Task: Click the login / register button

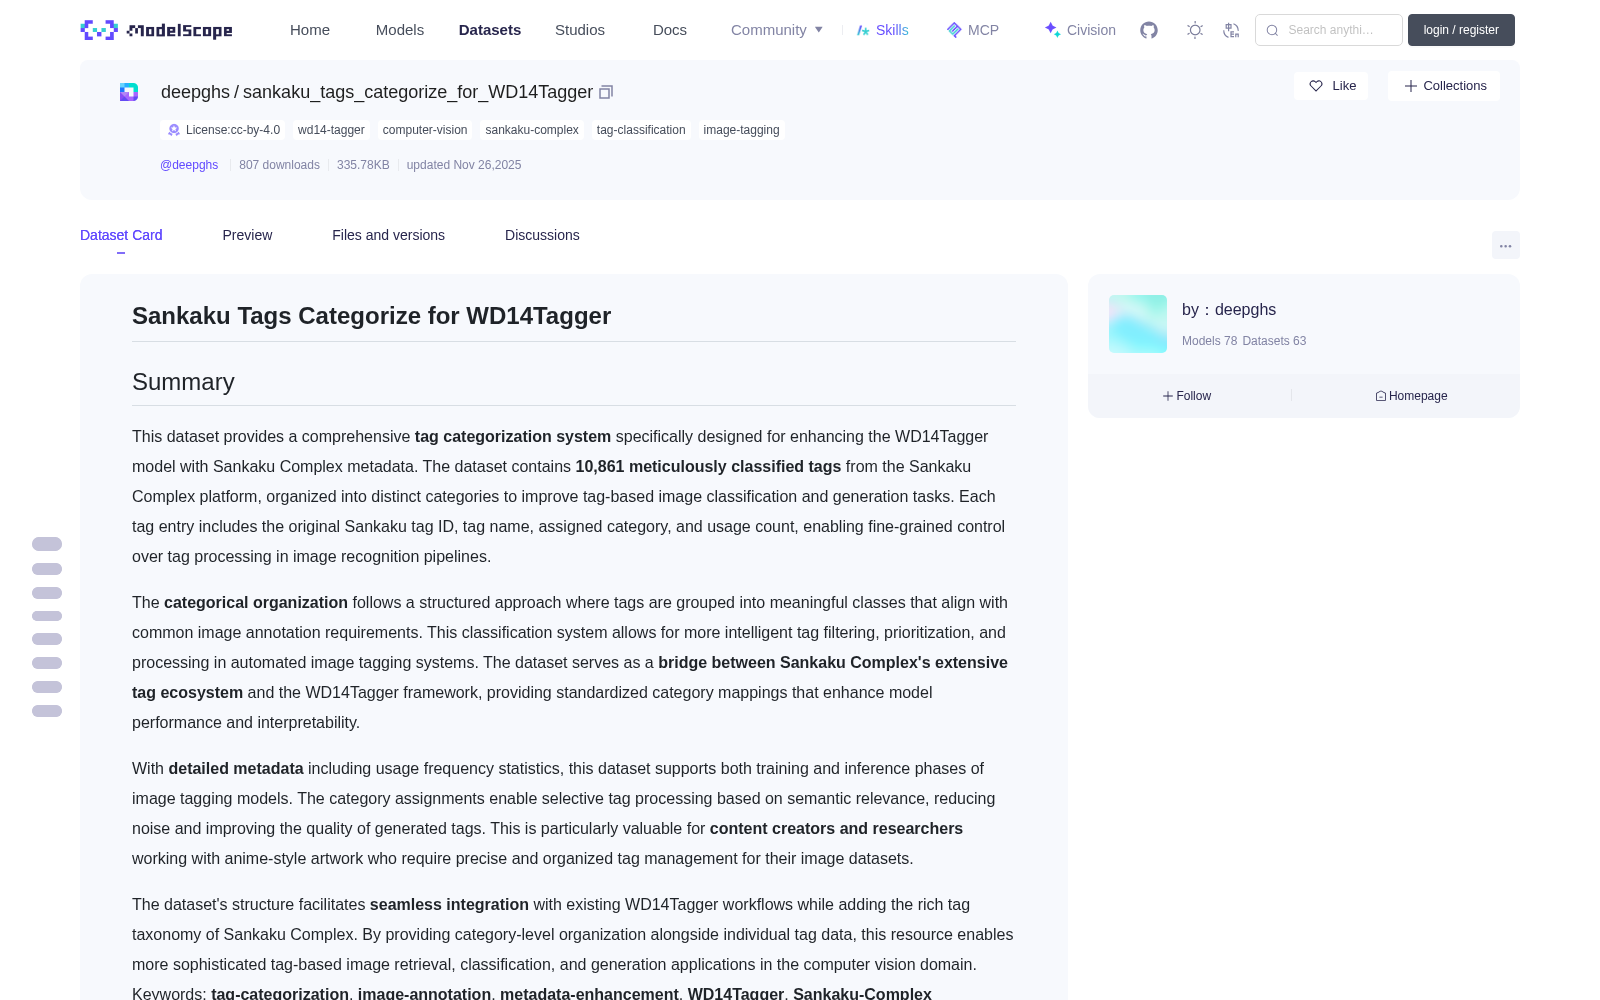Action: pos(1461,30)
